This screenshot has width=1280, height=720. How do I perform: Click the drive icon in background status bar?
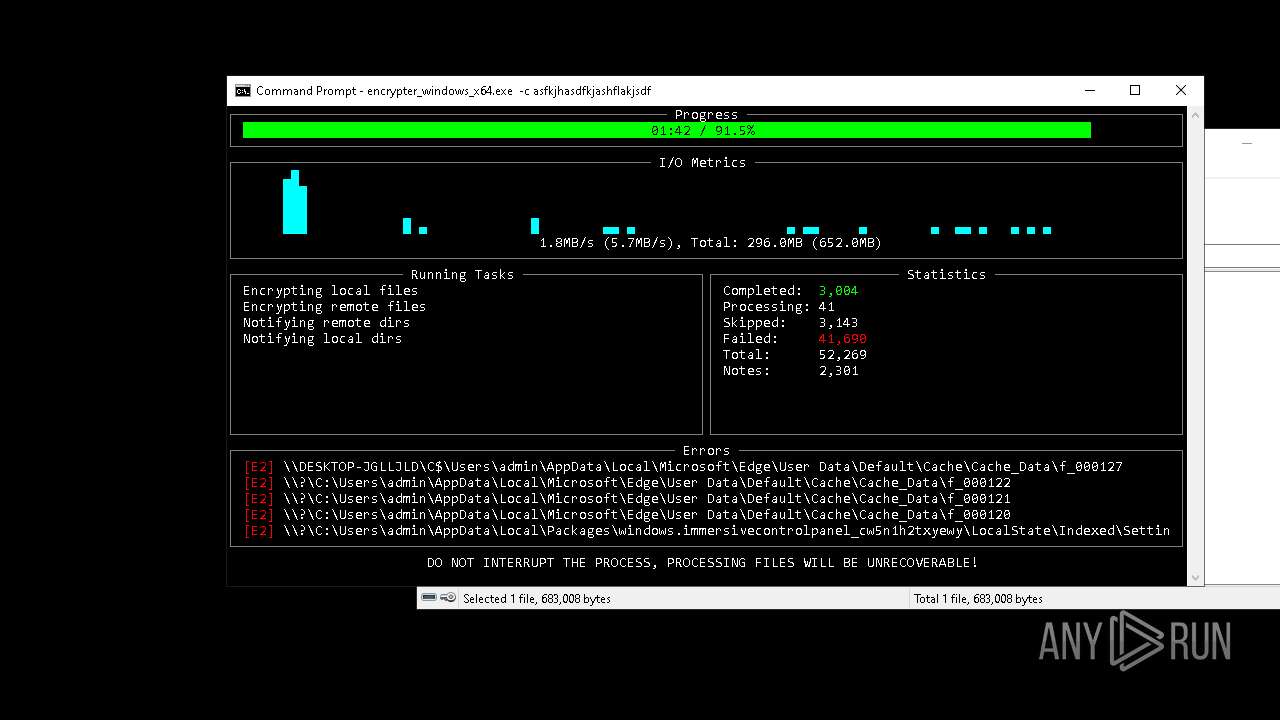coord(429,598)
